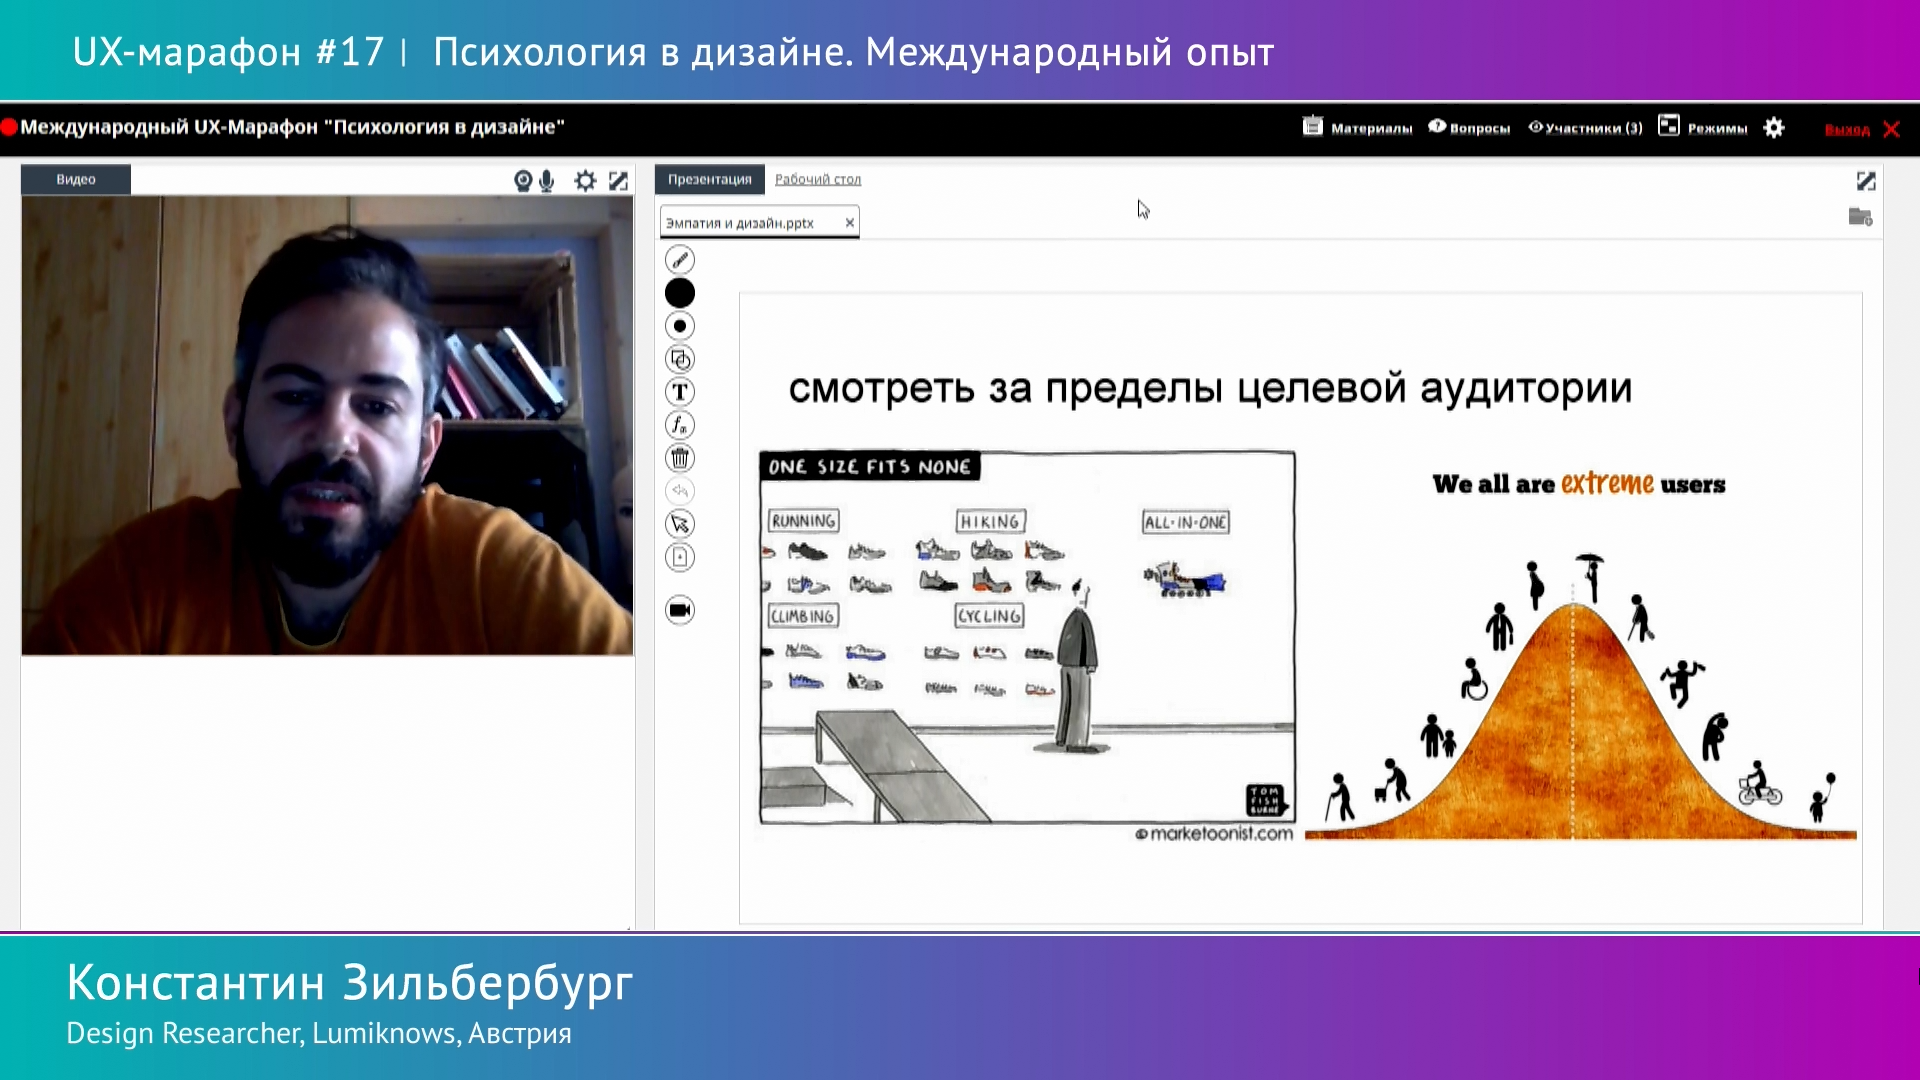This screenshot has width=1920, height=1080.
Task: Toggle the webcam in video panel
Action: (x=522, y=181)
